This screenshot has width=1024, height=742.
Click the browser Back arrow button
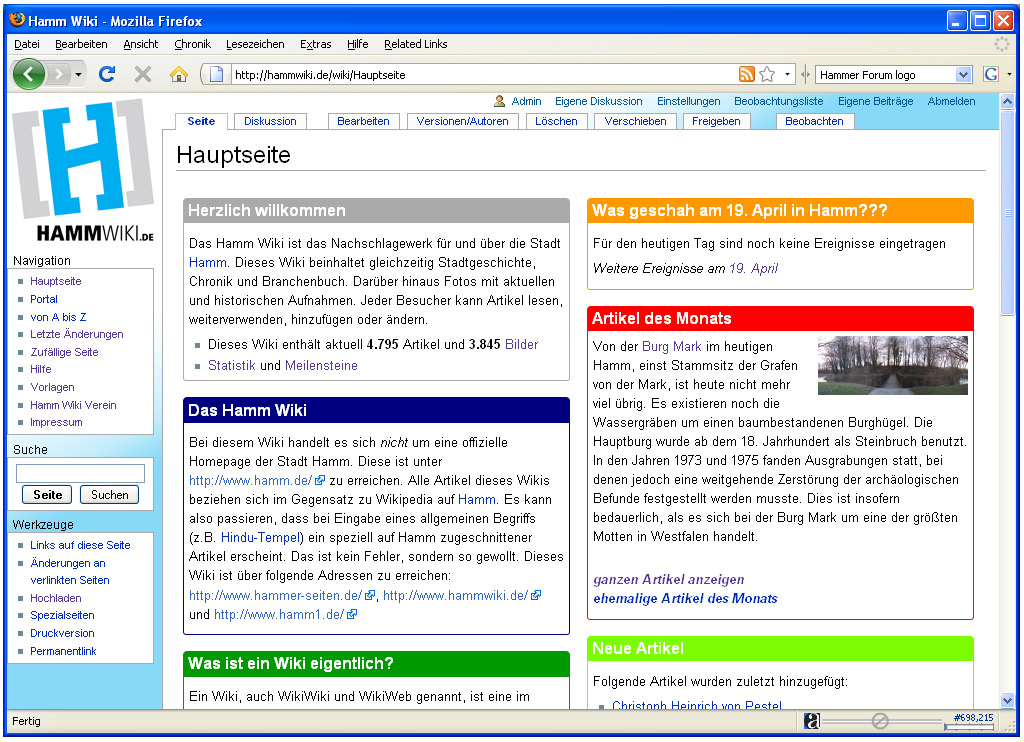click(x=28, y=74)
